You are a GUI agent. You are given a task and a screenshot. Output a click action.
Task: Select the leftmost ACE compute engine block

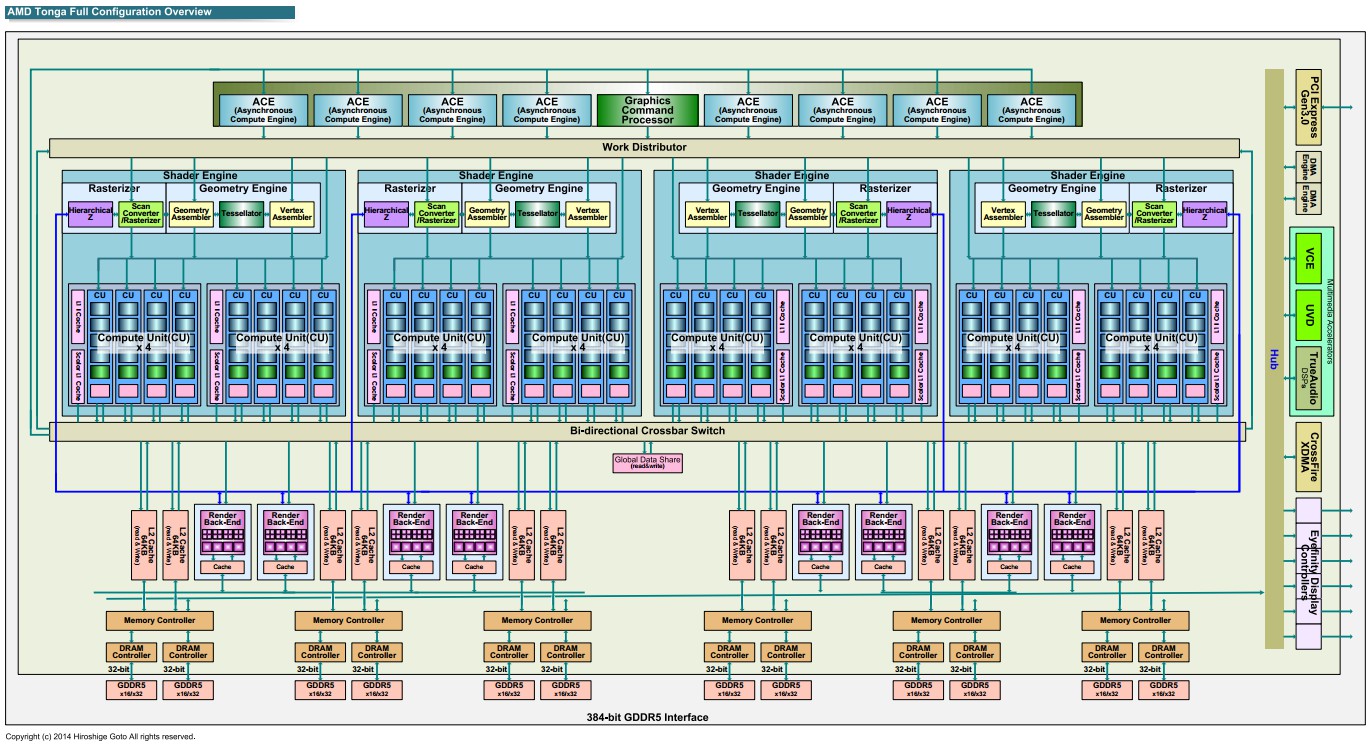pos(264,110)
